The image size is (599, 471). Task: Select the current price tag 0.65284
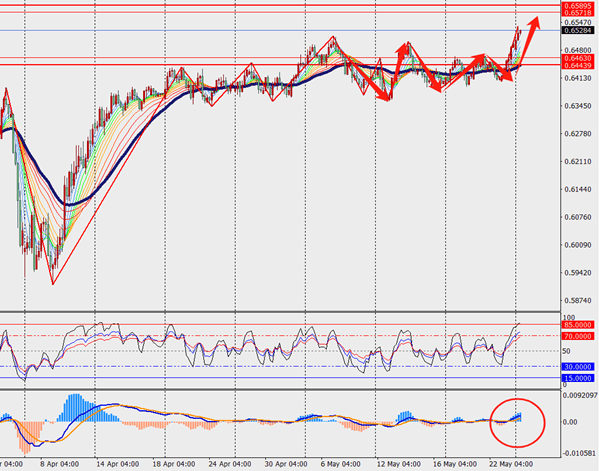[x=577, y=31]
